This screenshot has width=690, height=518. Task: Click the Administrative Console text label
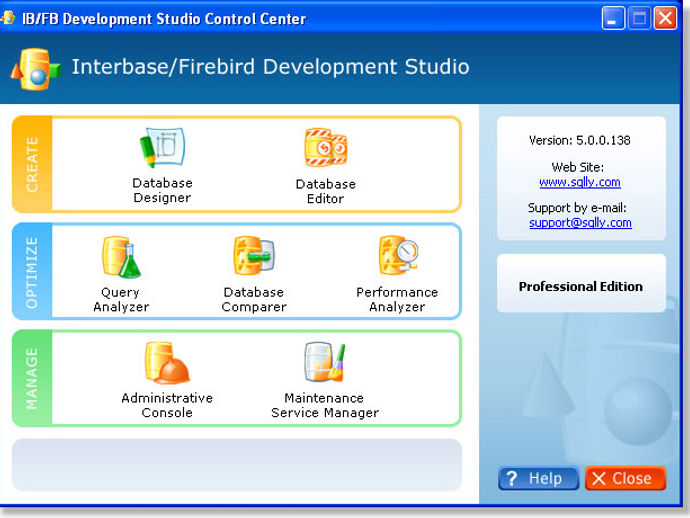pos(167,405)
